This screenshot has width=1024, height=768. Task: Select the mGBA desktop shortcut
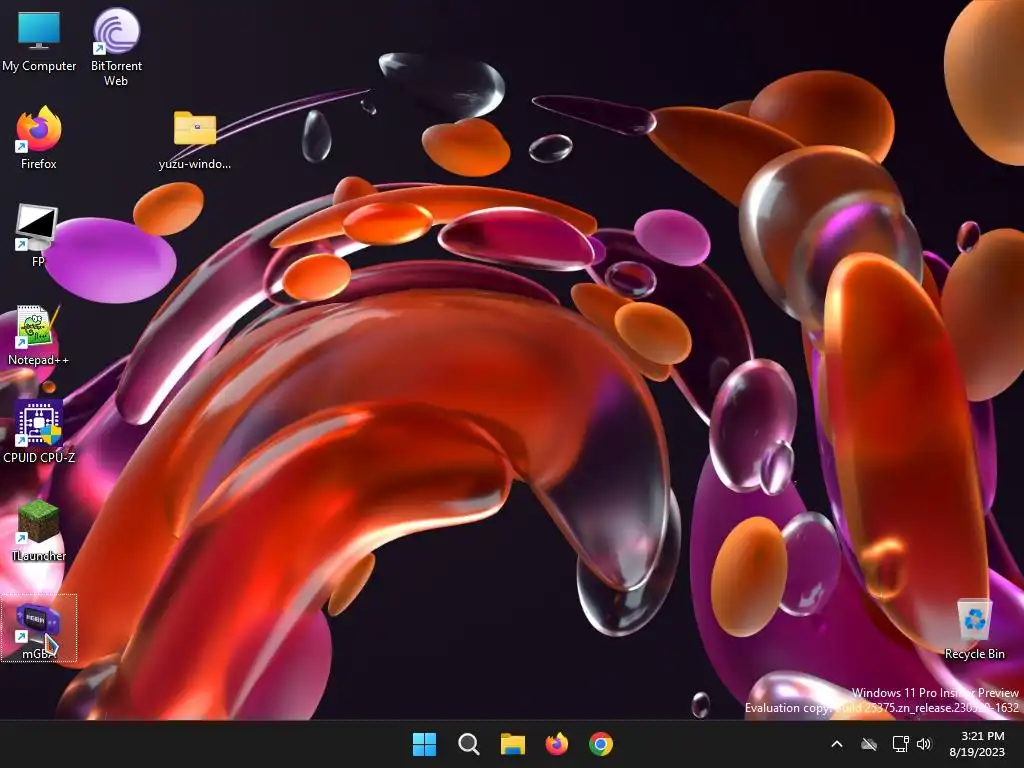tap(39, 628)
